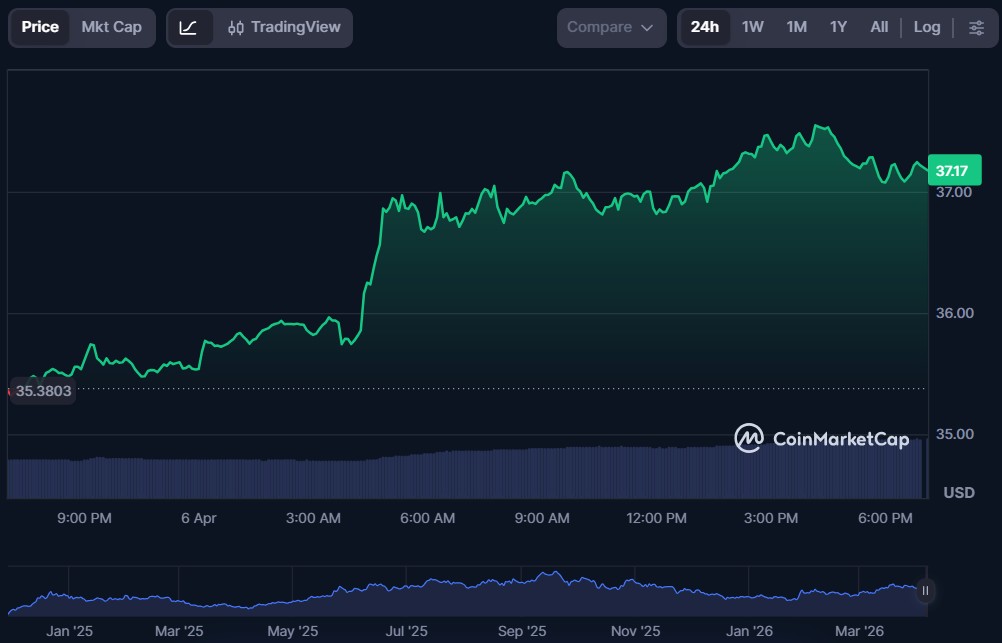This screenshot has width=1002, height=643.
Task: Show the 1Y price range
Action: coord(838,28)
